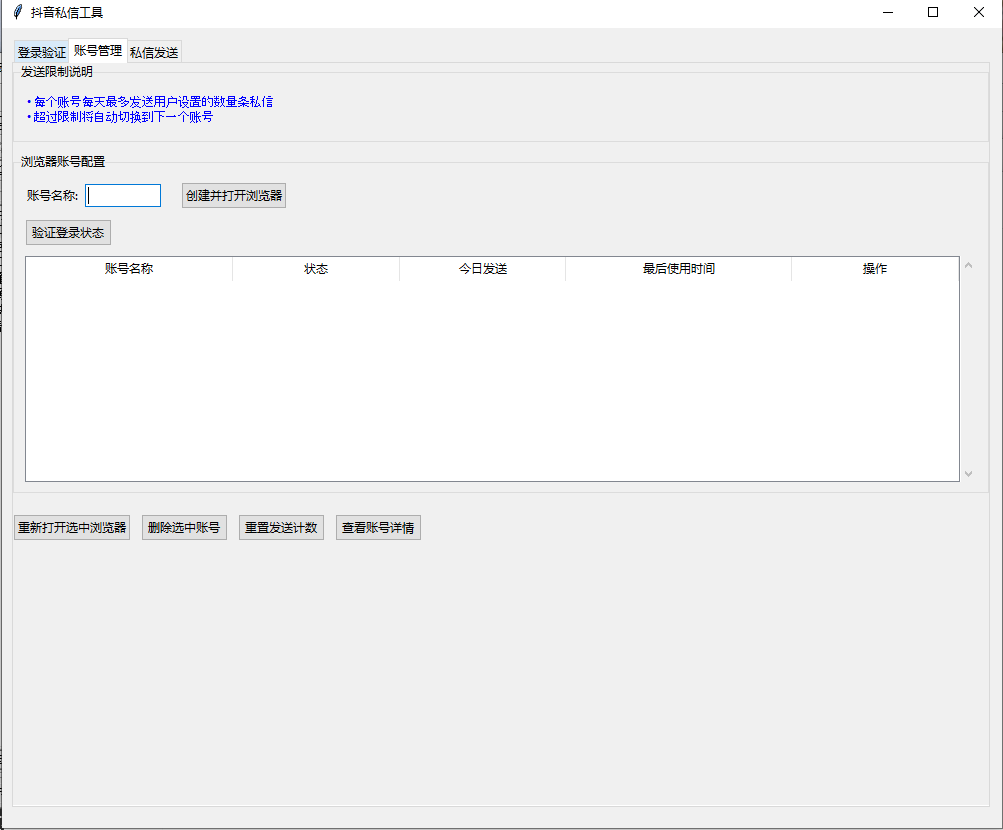Click the 最后使用时间 column header
Viewport: 1003px width, 830px height.
[678, 269]
